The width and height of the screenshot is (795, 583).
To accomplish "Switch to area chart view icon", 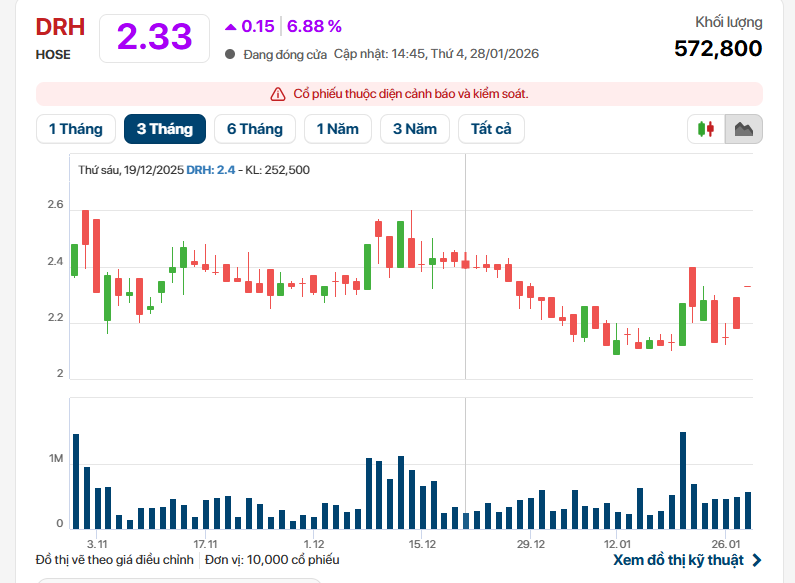I will (744, 129).
